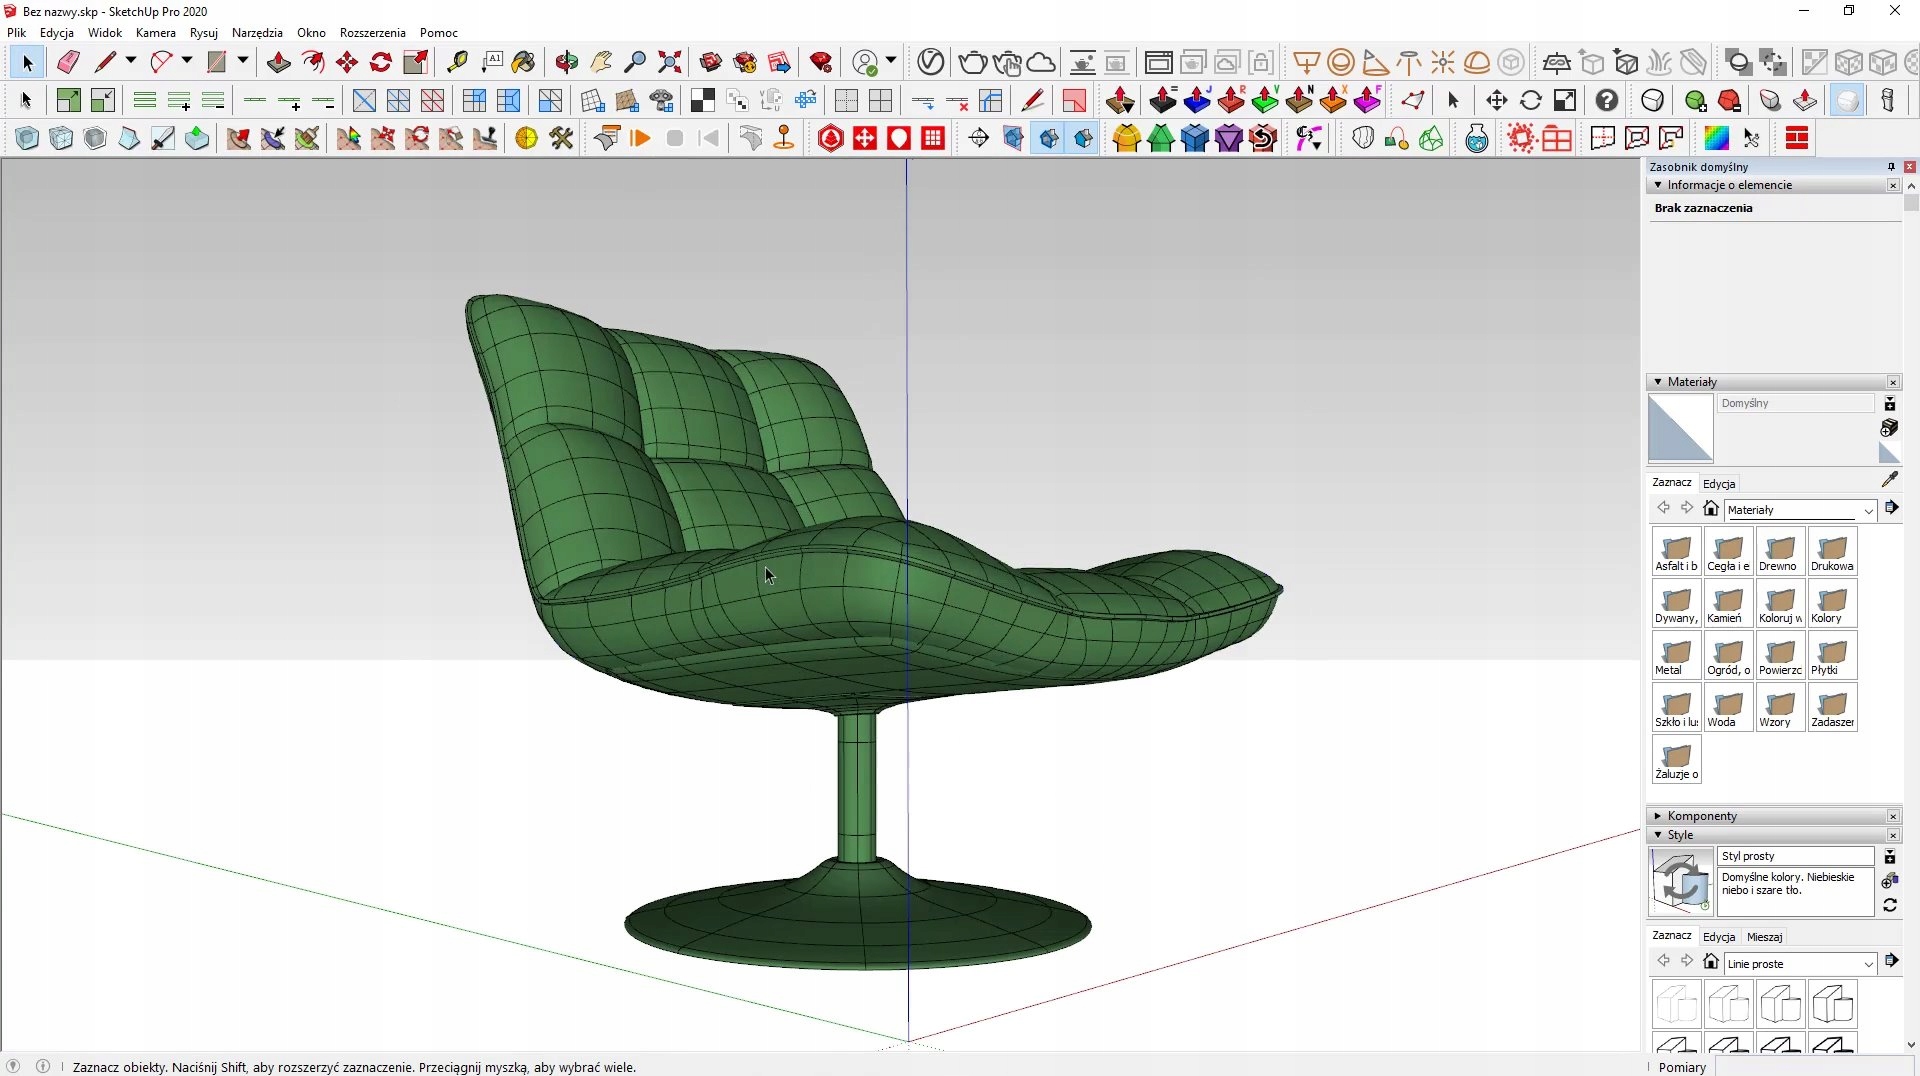Select the Move tool
The height and width of the screenshot is (1076, 1920).
tap(347, 62)
